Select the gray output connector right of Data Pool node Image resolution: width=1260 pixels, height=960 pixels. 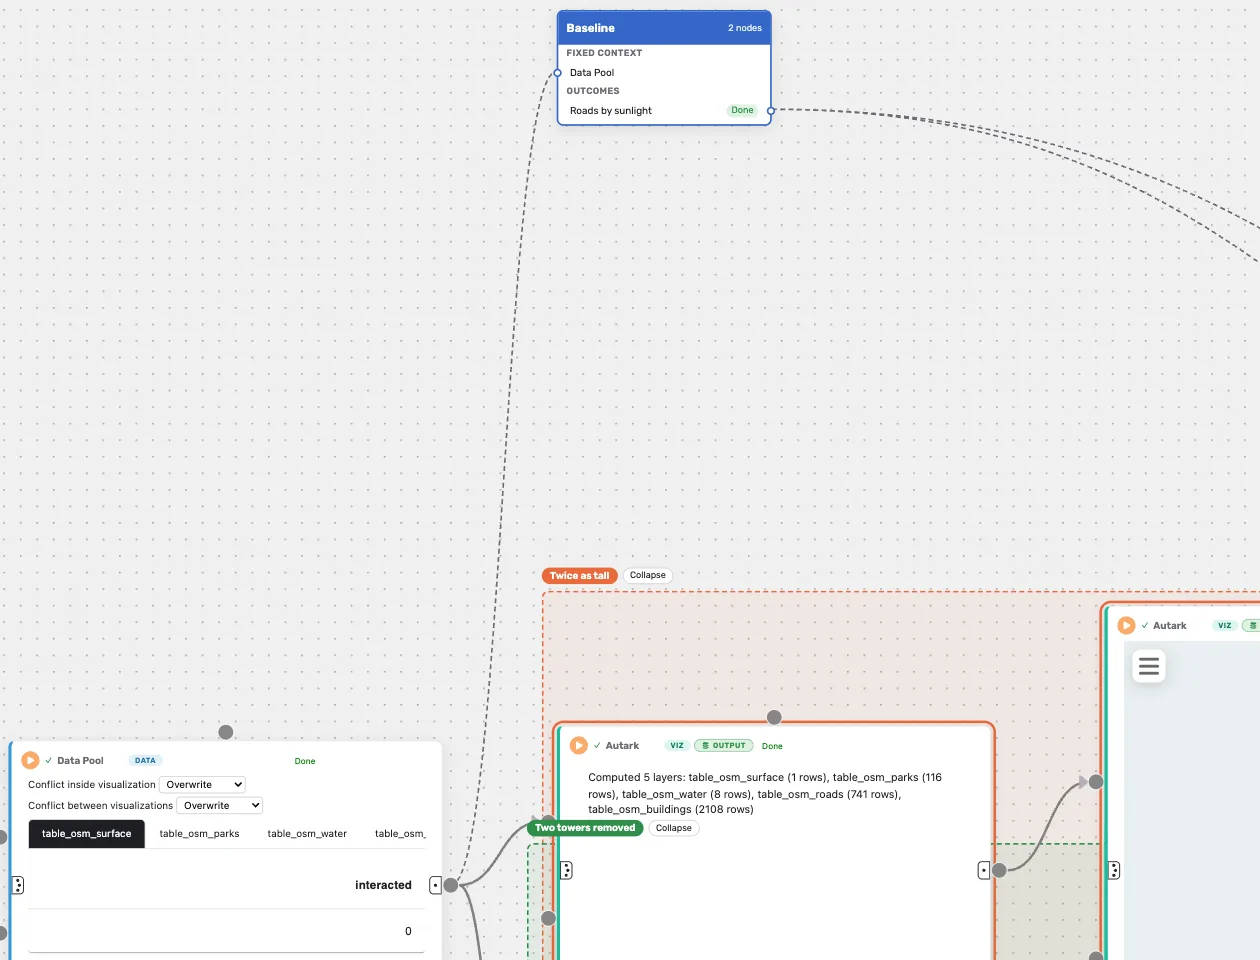coord(451,885)
